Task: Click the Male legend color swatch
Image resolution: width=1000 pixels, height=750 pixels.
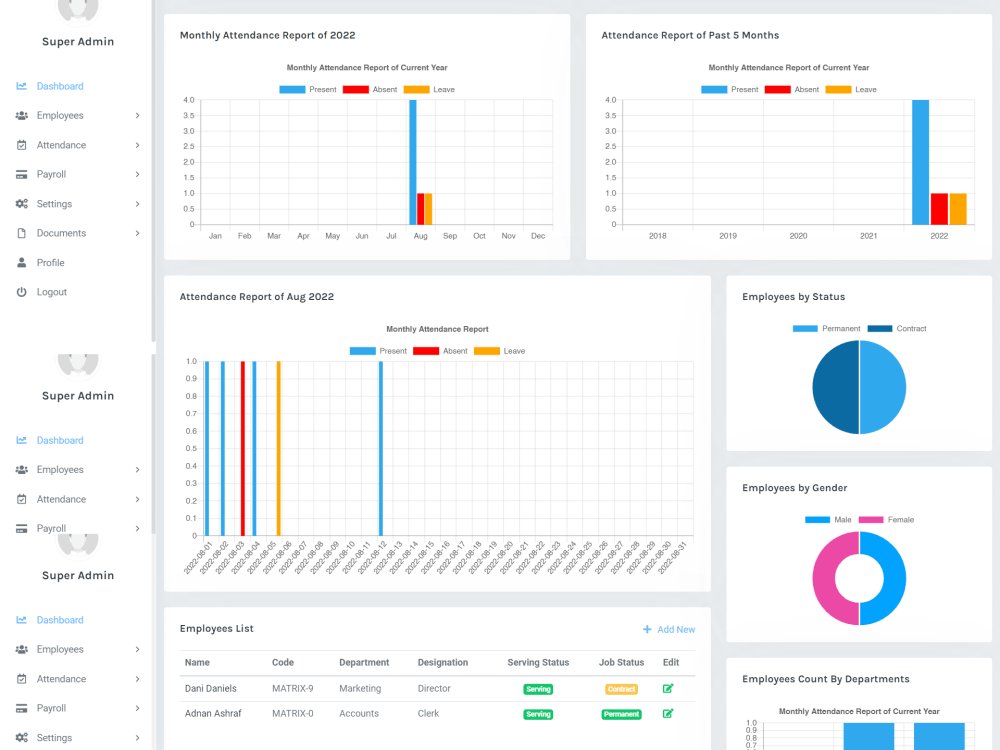Action: pyautogui.click(x=817, y=520)
